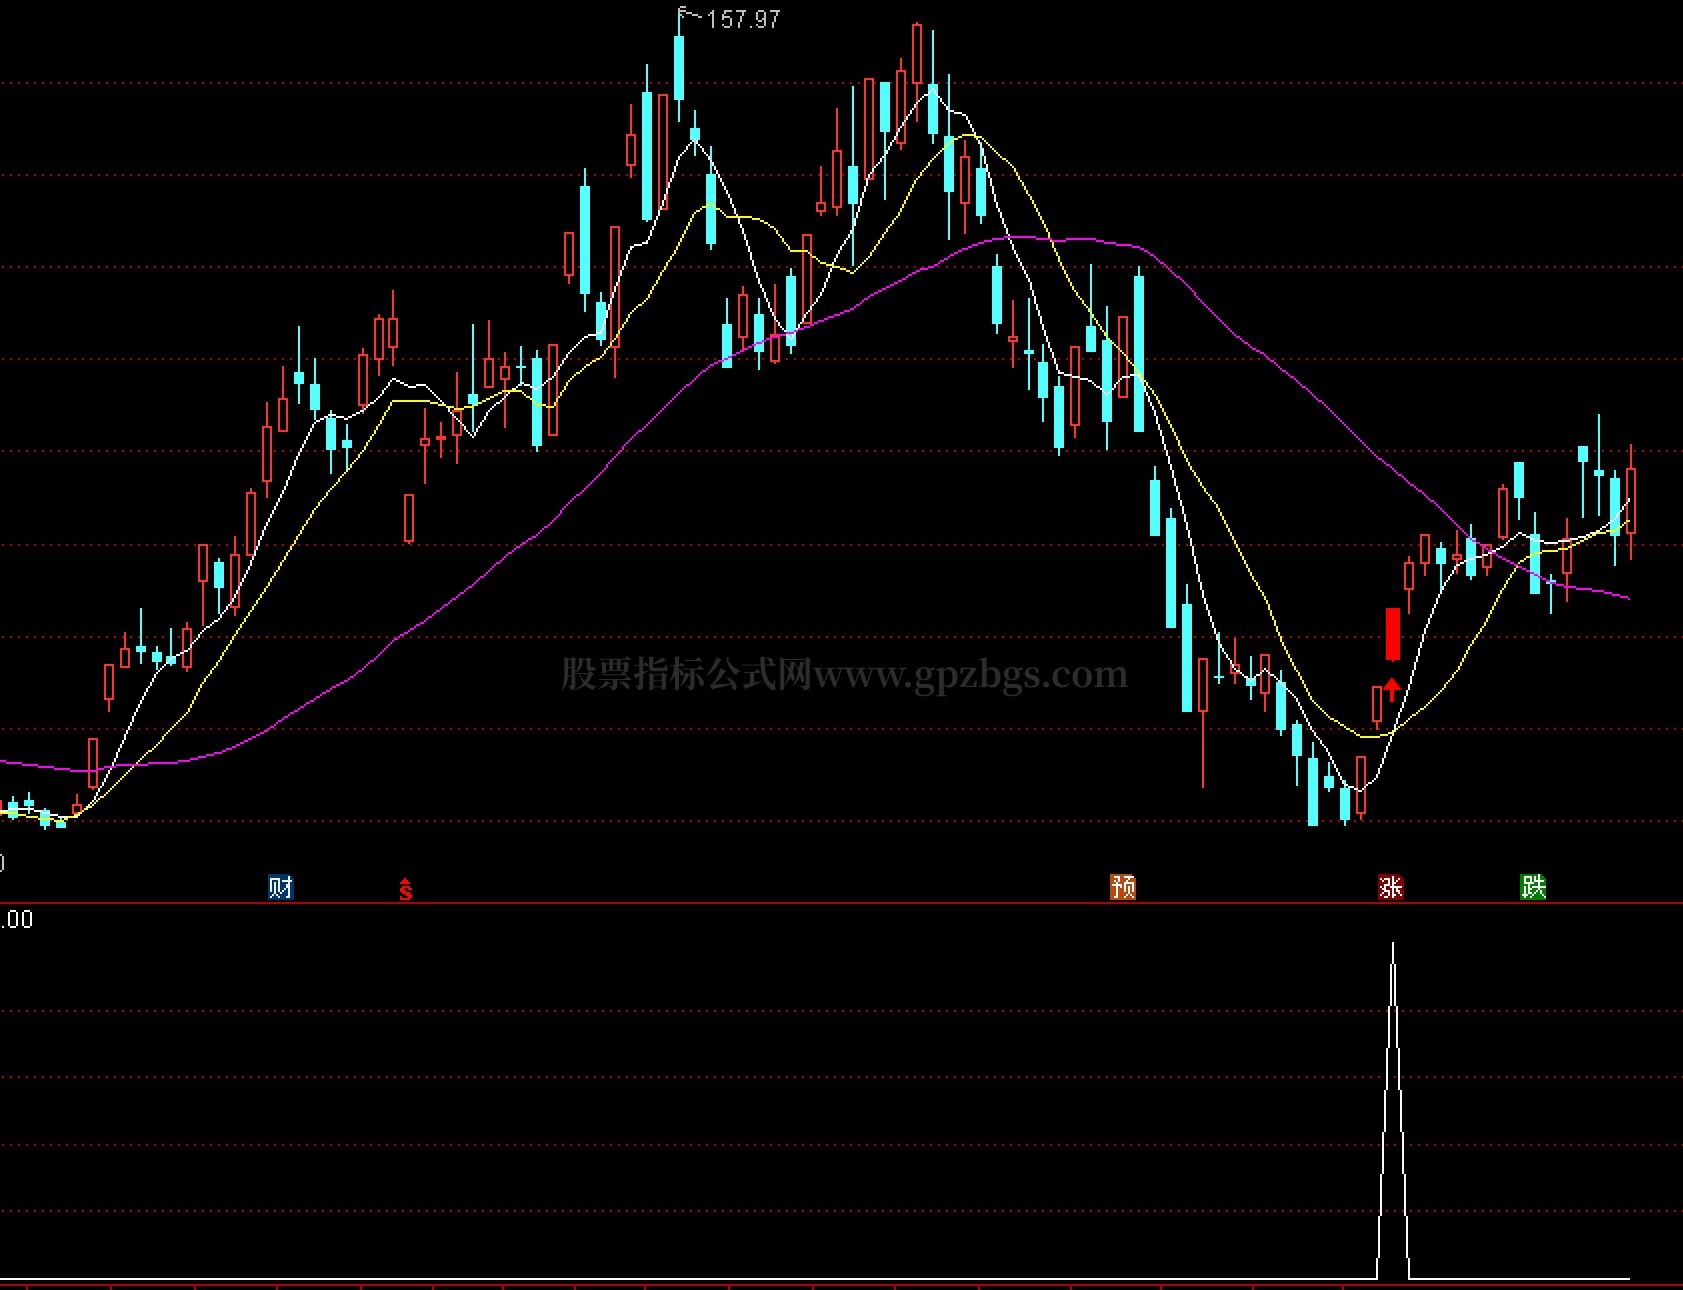Click the green 跌 marker icon

tap(1533, 887)
